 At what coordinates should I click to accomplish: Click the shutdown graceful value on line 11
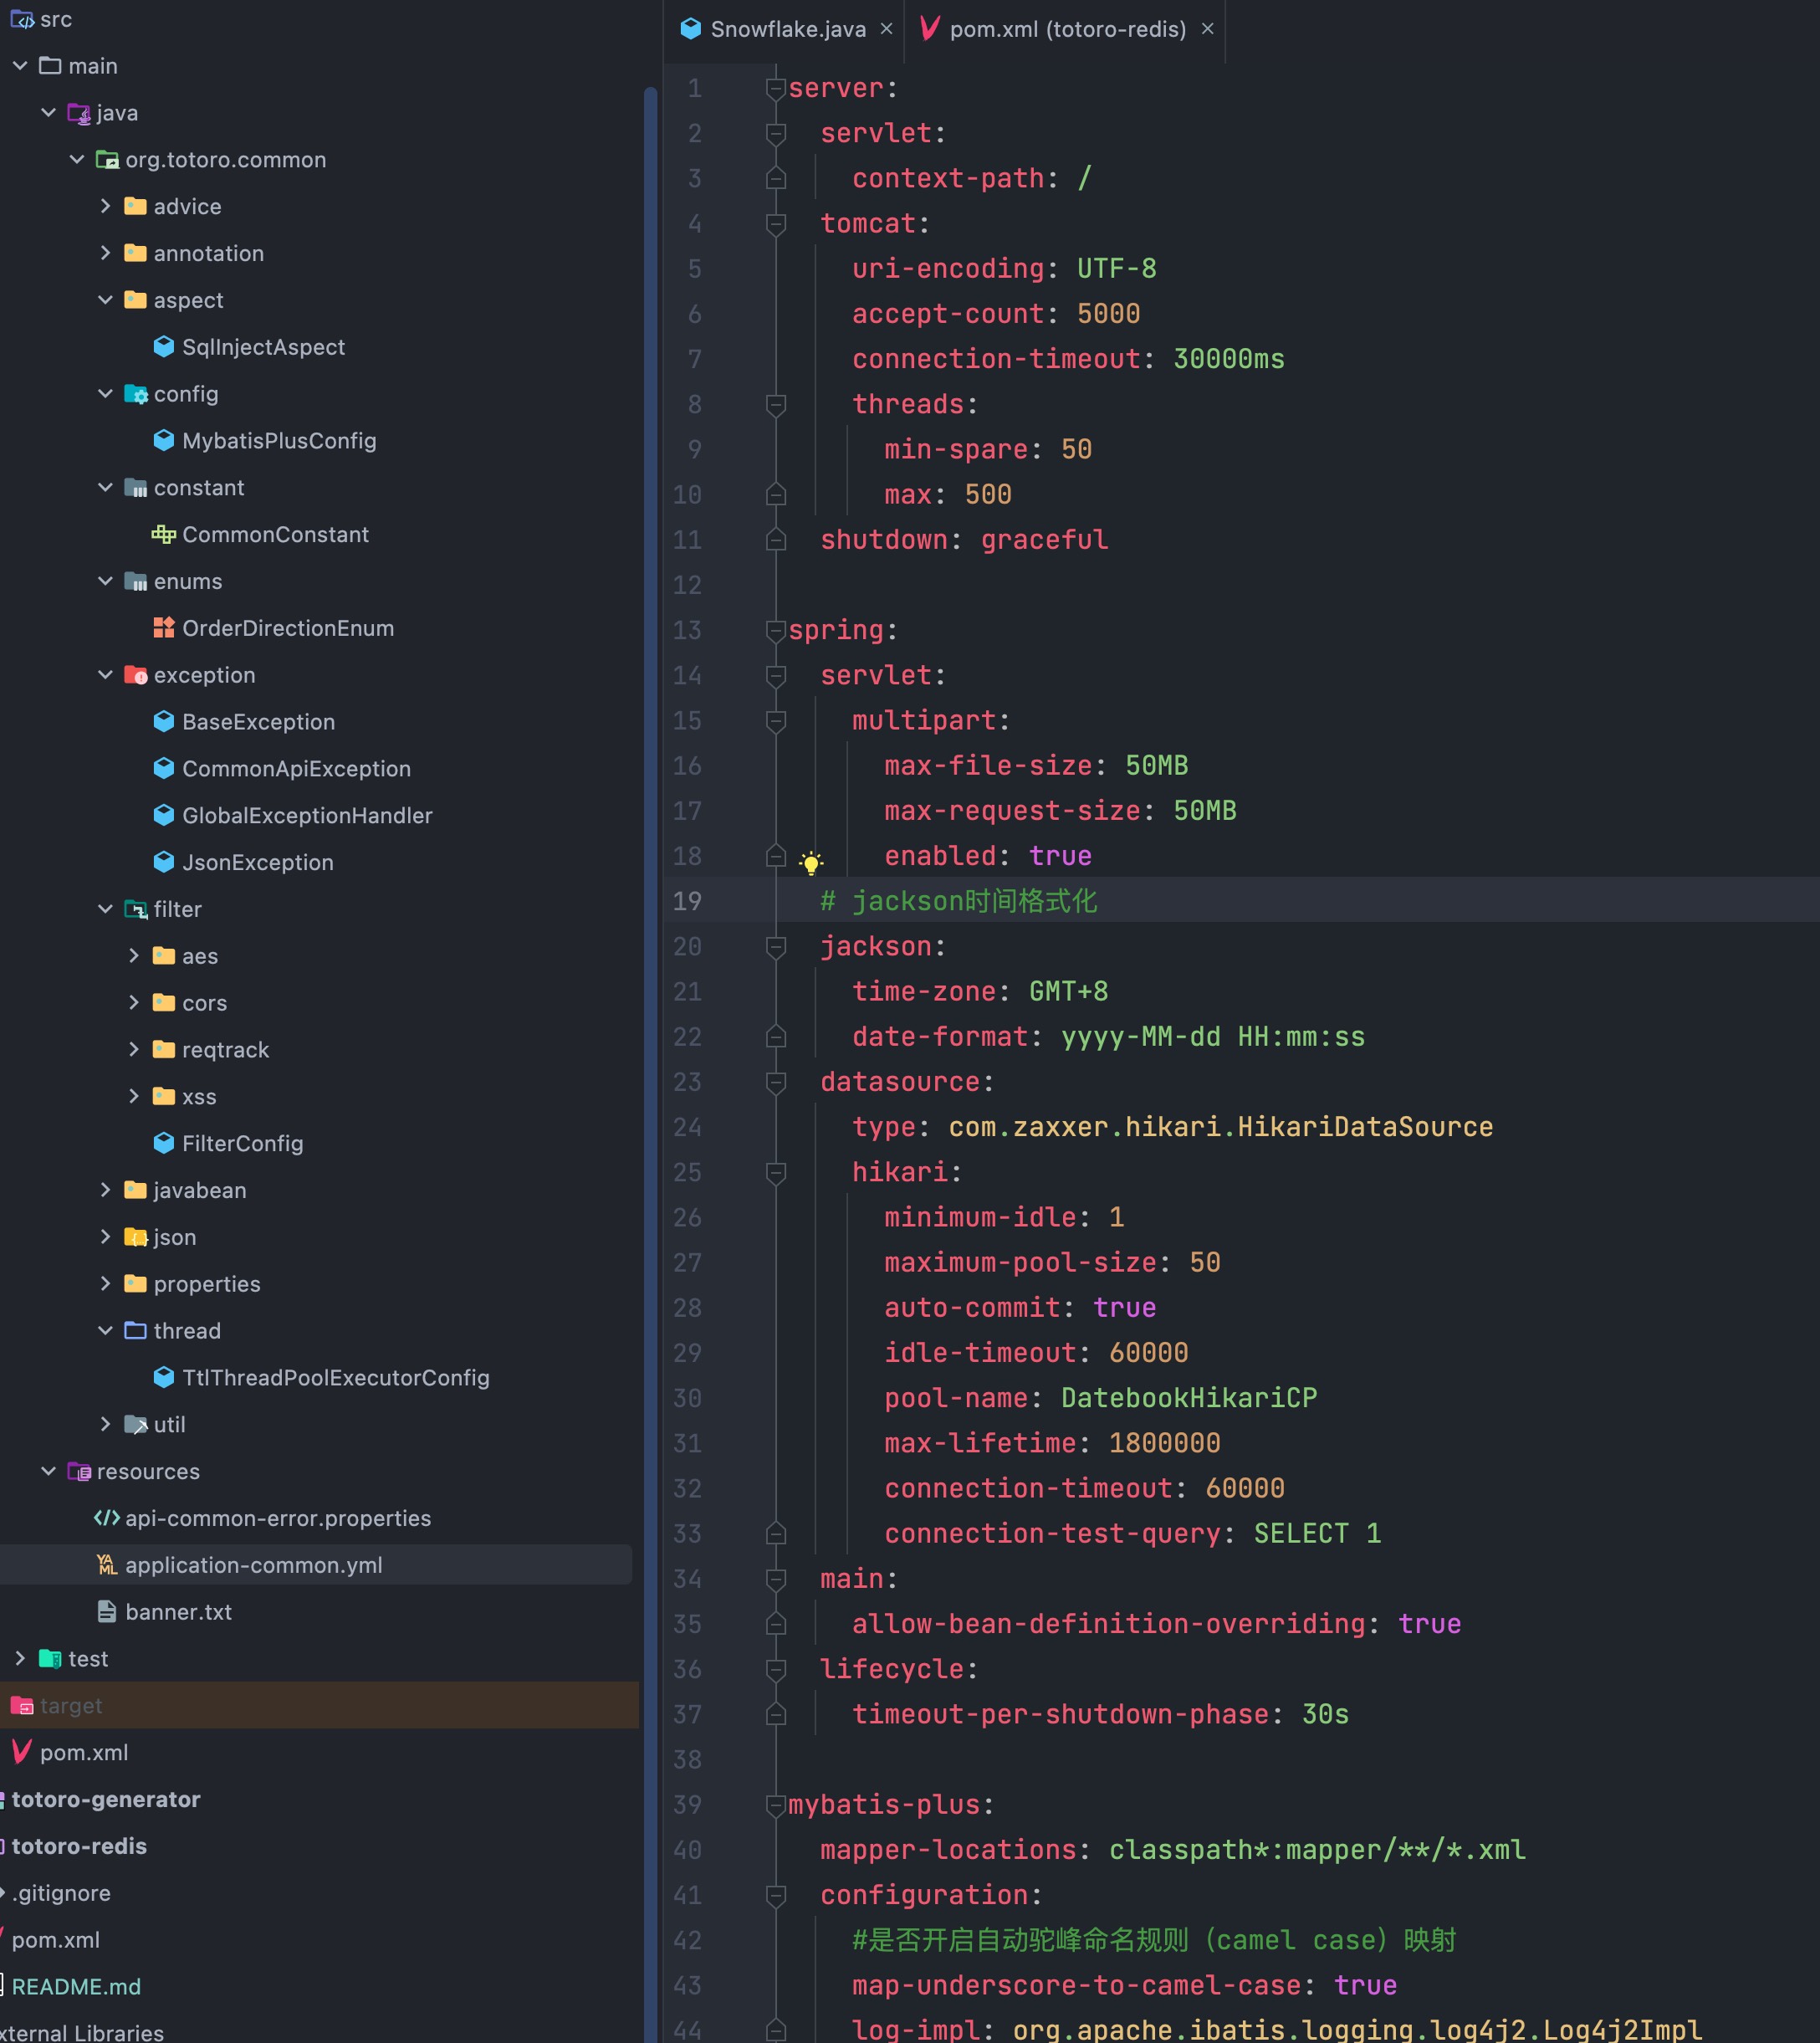tap(1043, 540)
